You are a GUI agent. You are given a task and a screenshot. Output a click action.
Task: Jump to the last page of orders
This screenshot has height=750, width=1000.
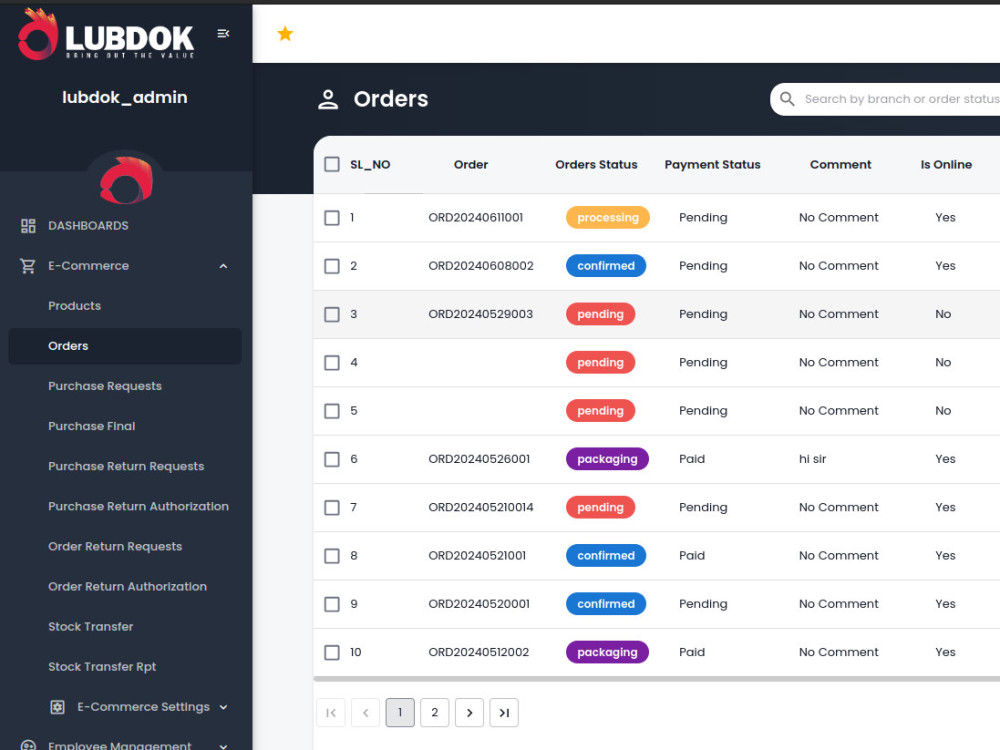pos(504,712)
